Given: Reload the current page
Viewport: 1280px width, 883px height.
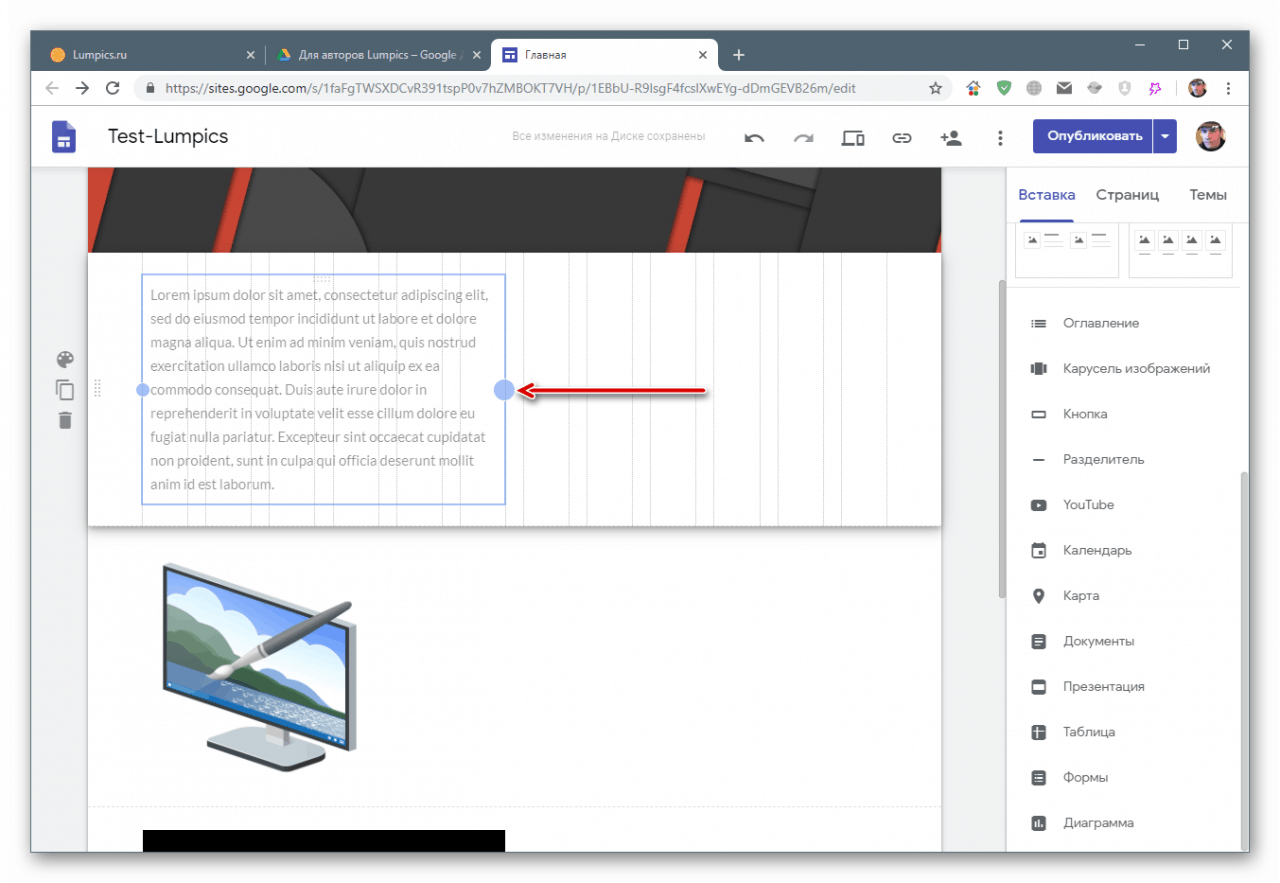Looking at the screenshot, I should point(113,88).
